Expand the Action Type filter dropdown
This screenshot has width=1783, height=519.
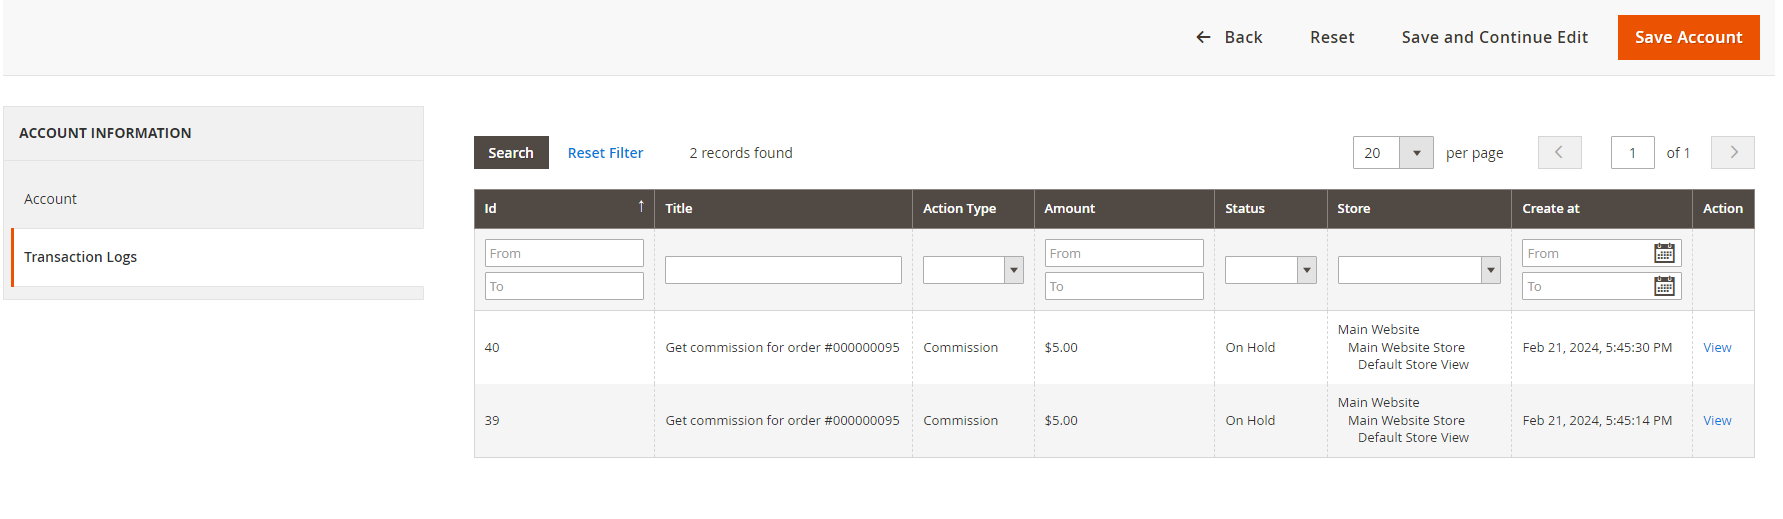972,270
